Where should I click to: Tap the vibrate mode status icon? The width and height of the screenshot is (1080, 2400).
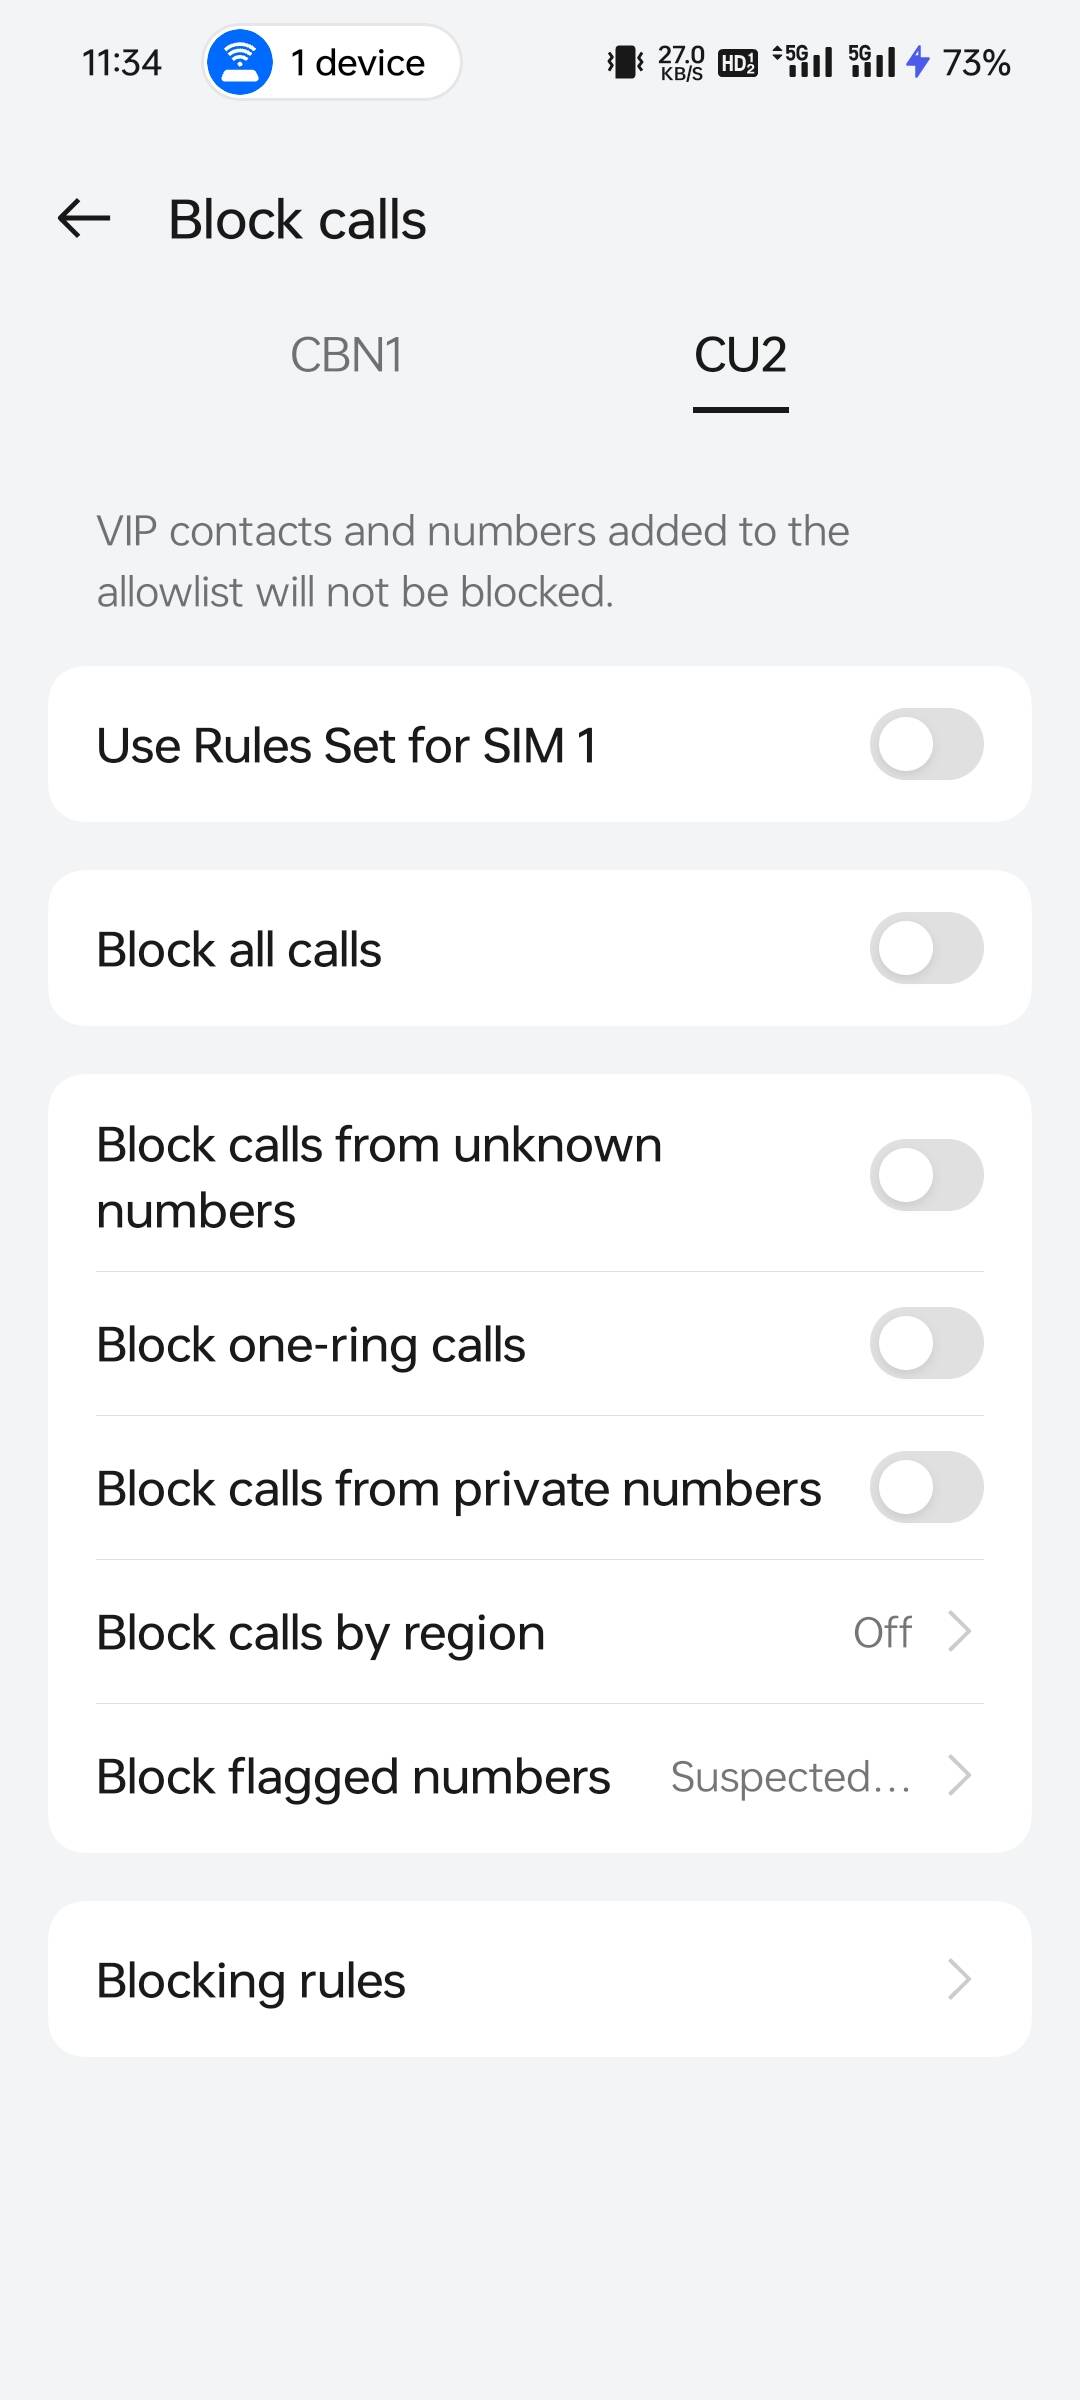pos(626,62)
